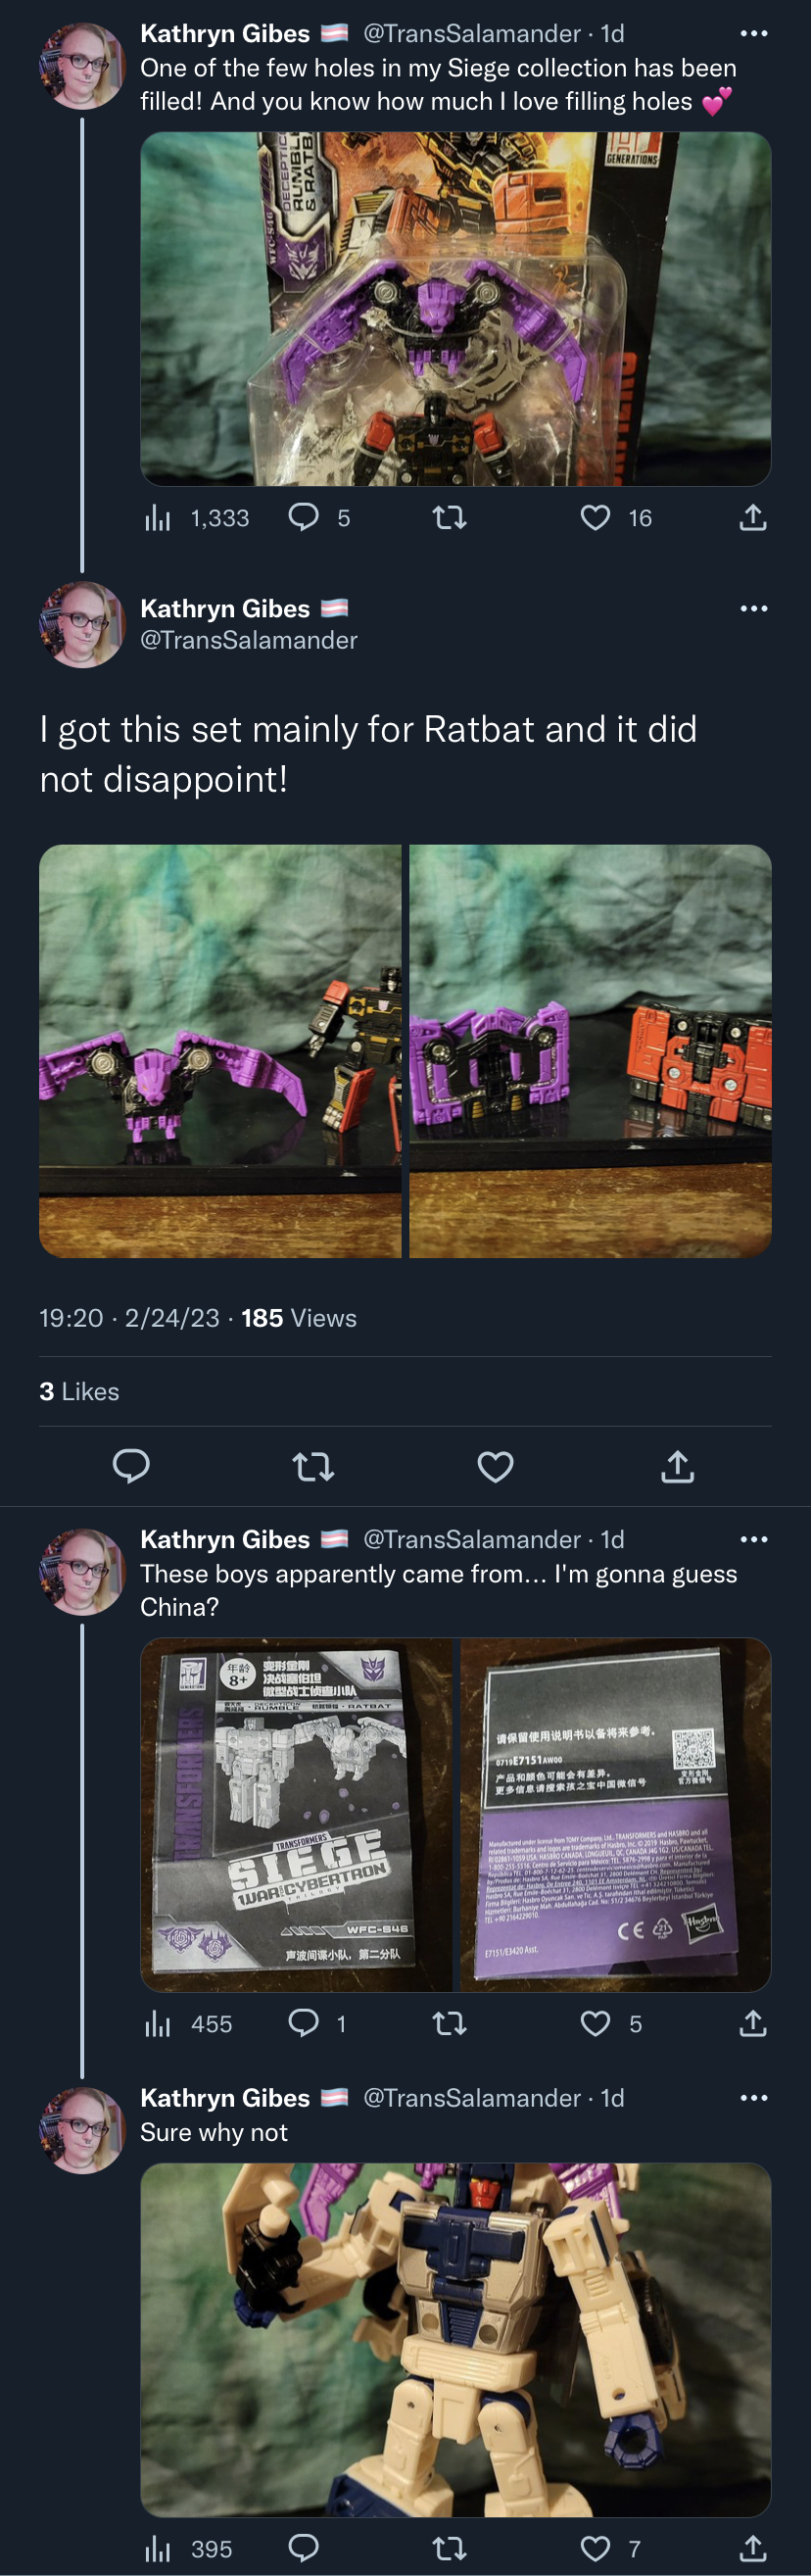Open more options on the 'Sure why not' tweet

[x=753, y=2097]
